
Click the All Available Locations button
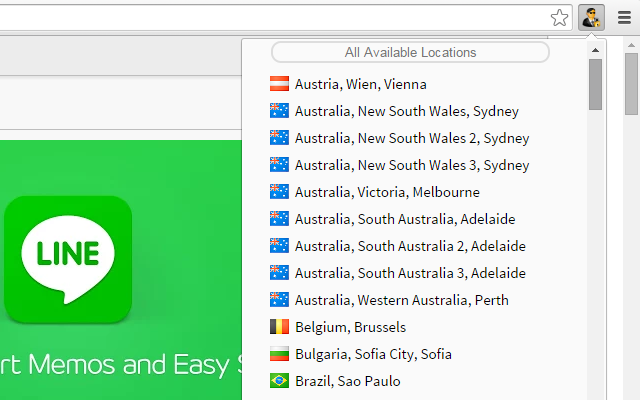point(410,52)
